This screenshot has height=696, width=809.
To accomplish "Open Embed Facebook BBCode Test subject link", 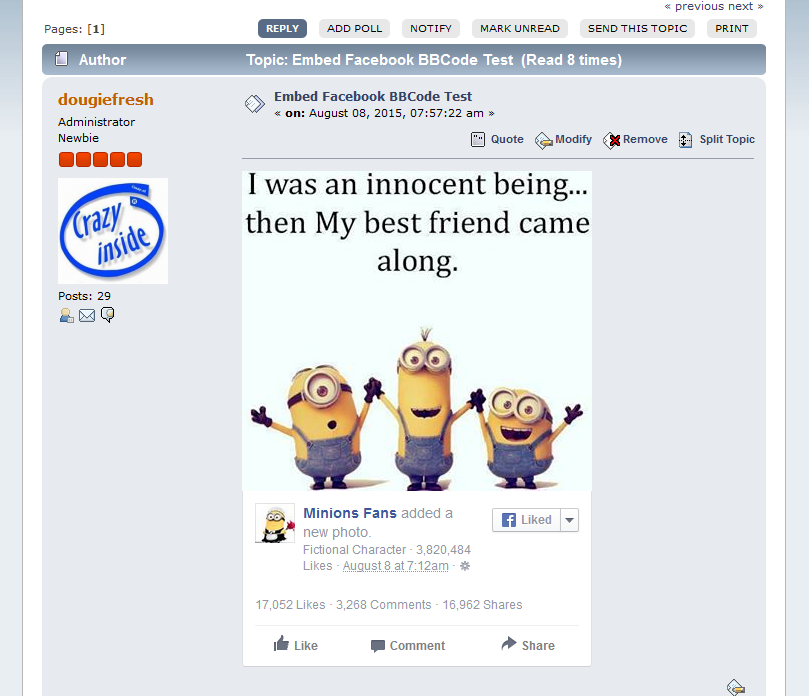I will [x=373, y=96].
